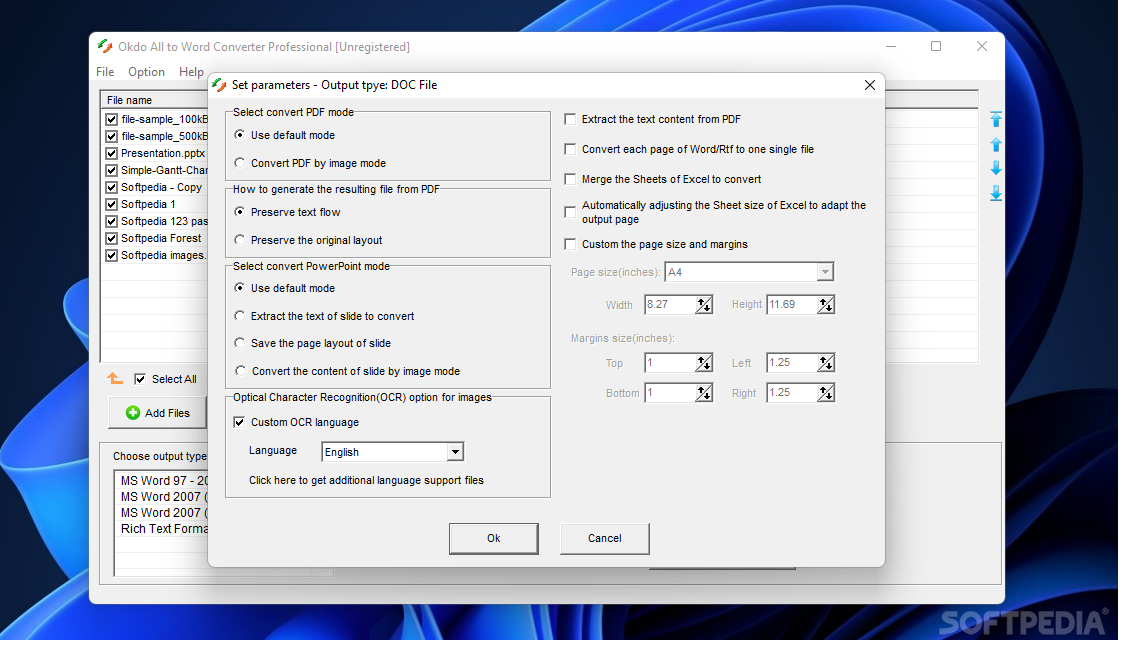The height and width of the screenshot is (650, 1124).
Task: Open the Help menu
Action: (192, 72)
